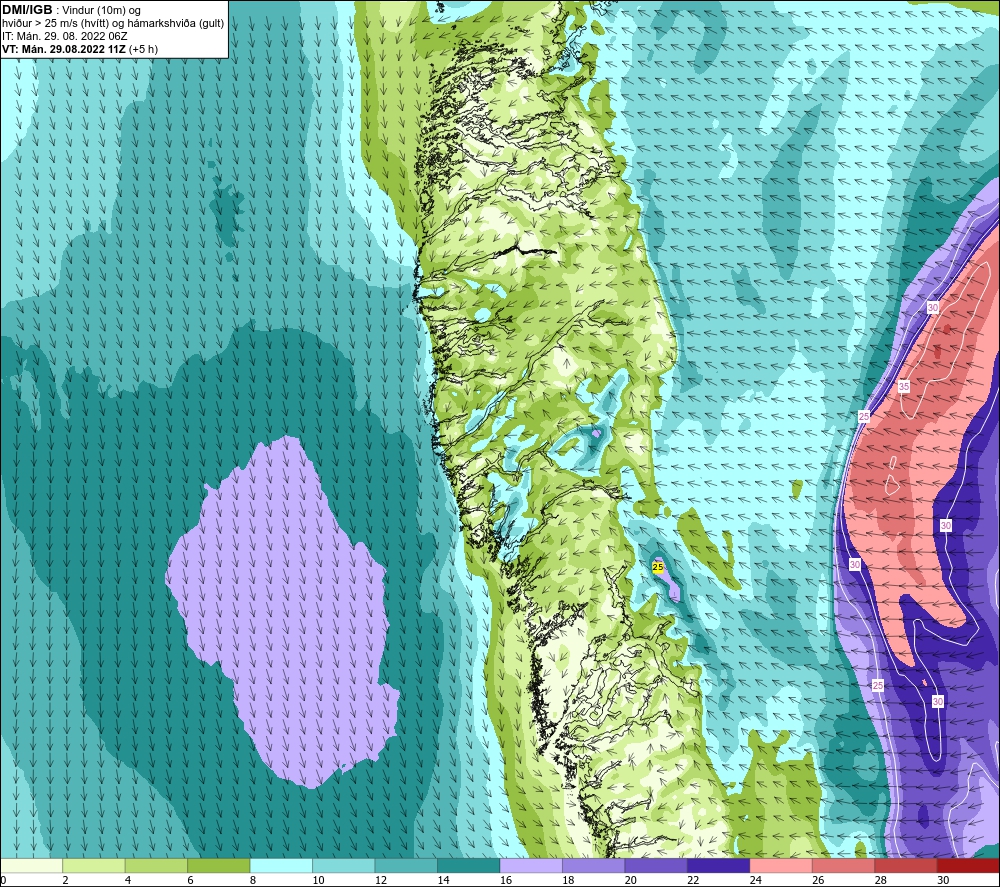Click the legend scale value '20'

tap(631, 880)
